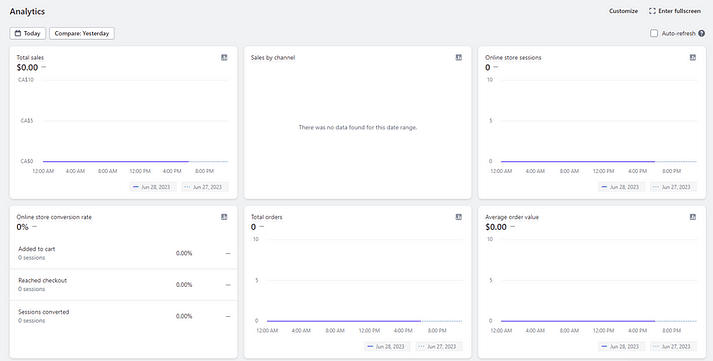Image resolution: width=713 pixels, height=361 pixels.
Task: Click the Auto-refresh help question mark icon
Action: (x=702, y=33)
